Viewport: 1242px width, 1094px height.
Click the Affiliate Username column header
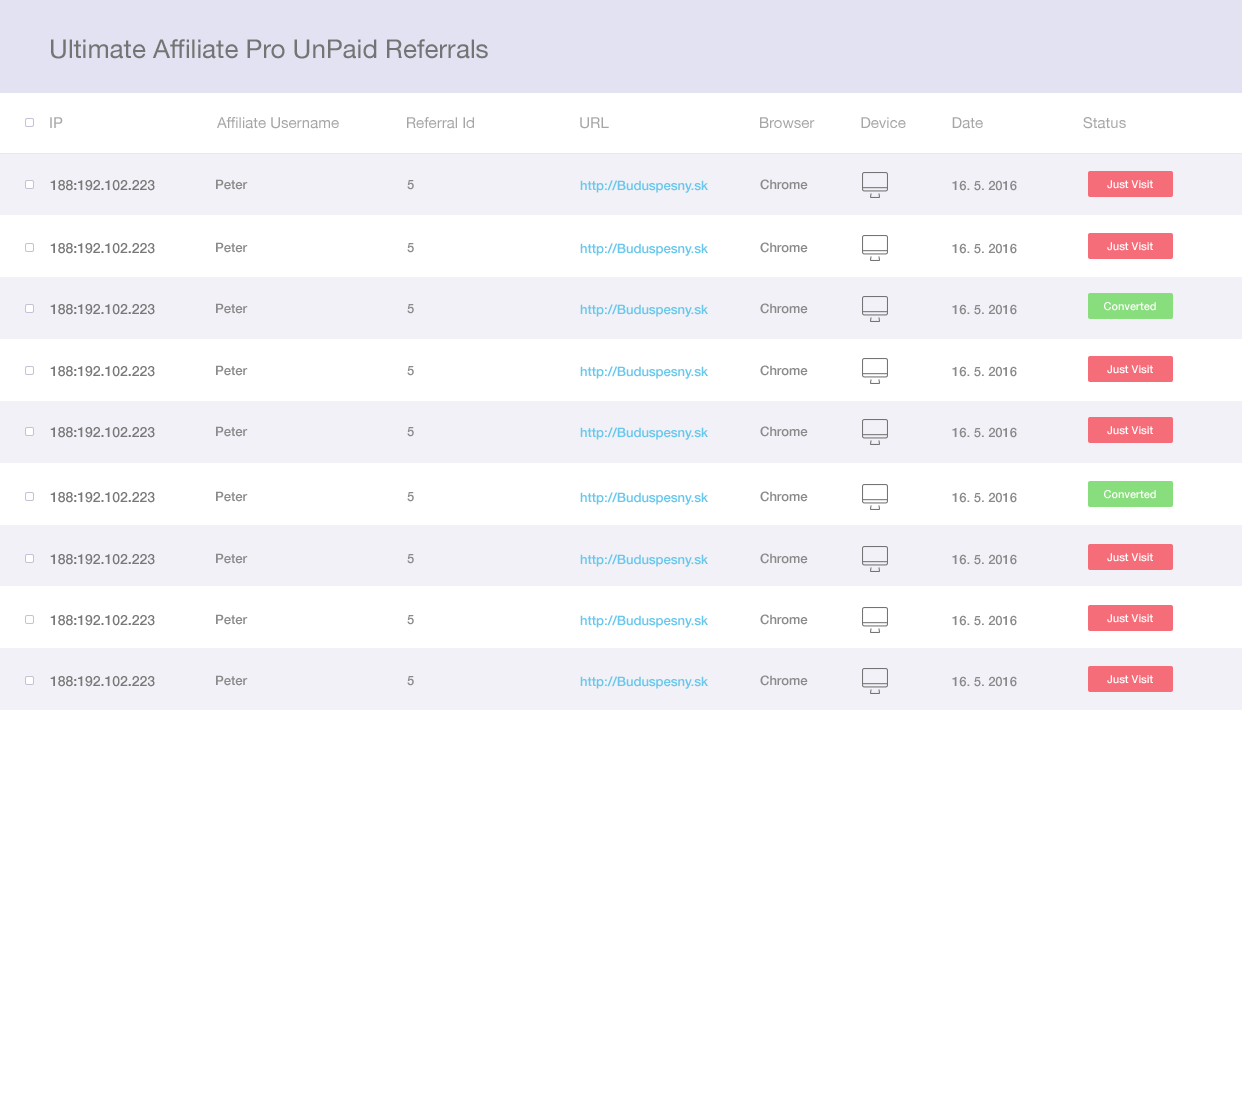pos(278,123)
